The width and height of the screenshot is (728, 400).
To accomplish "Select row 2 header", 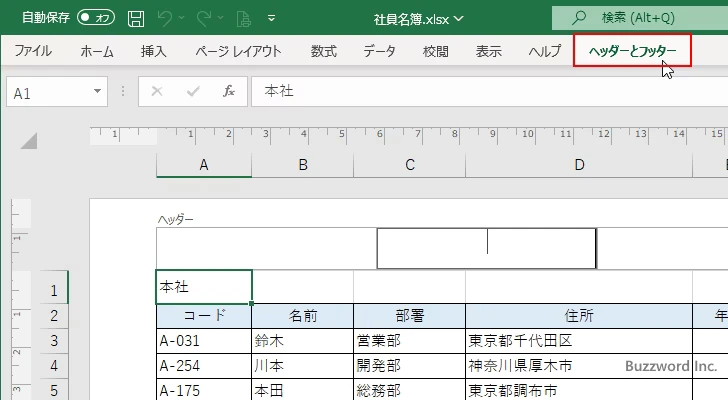I will tap(54, 316).
